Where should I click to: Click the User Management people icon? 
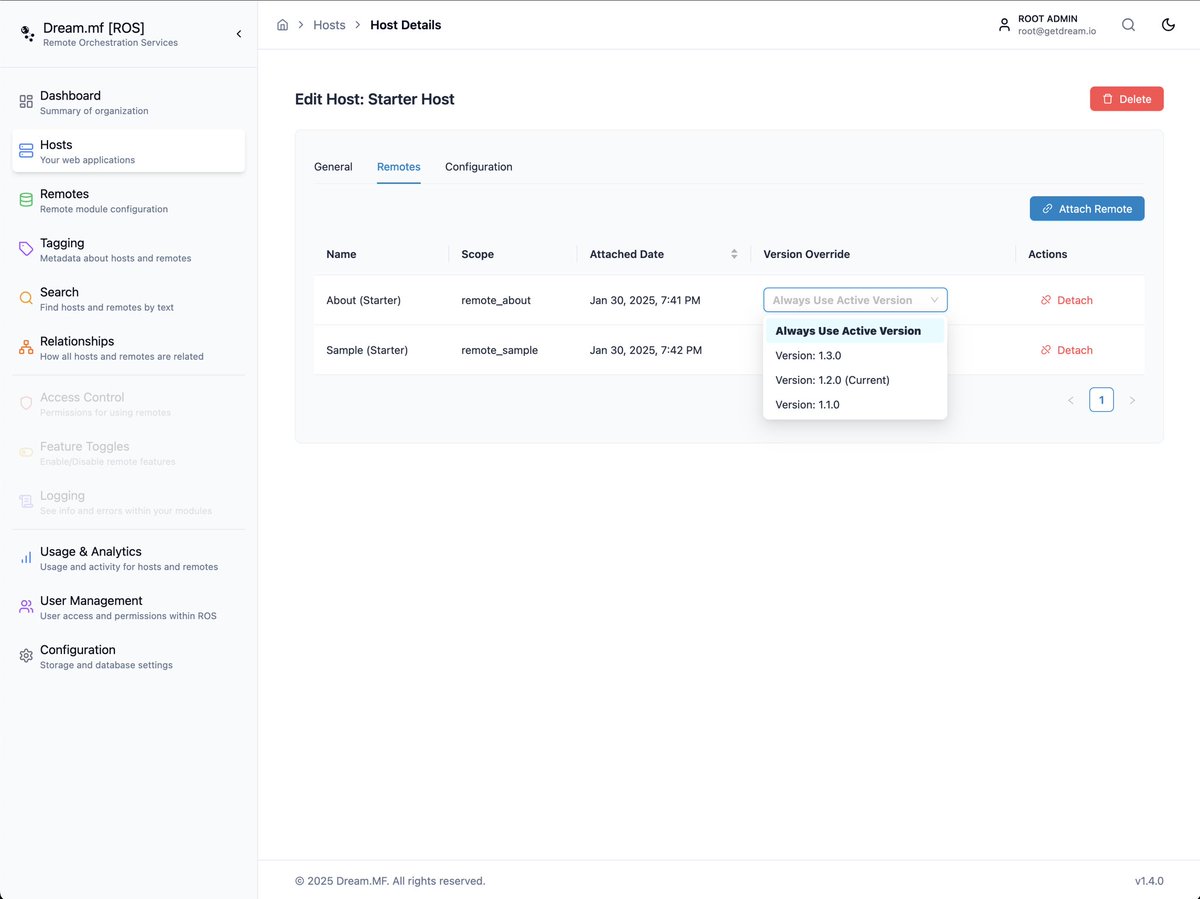coord(26,606)
